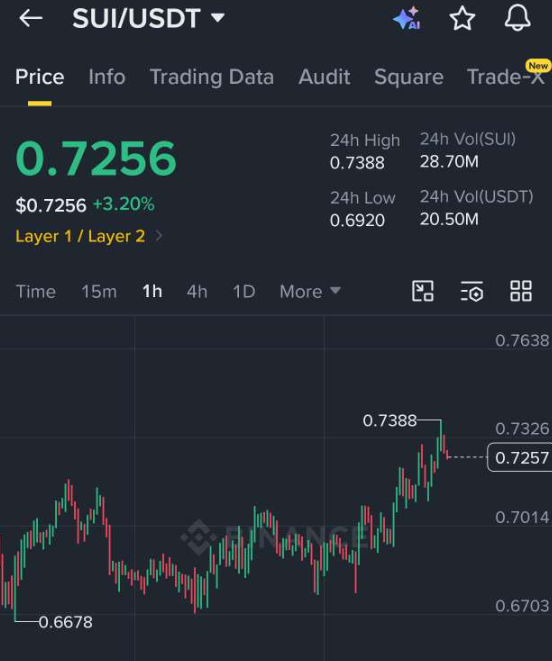The height and width of the screenshot is (661, 552).
Task: Expand the SUI/USDT trading pair dropdown
Action: 218,18
